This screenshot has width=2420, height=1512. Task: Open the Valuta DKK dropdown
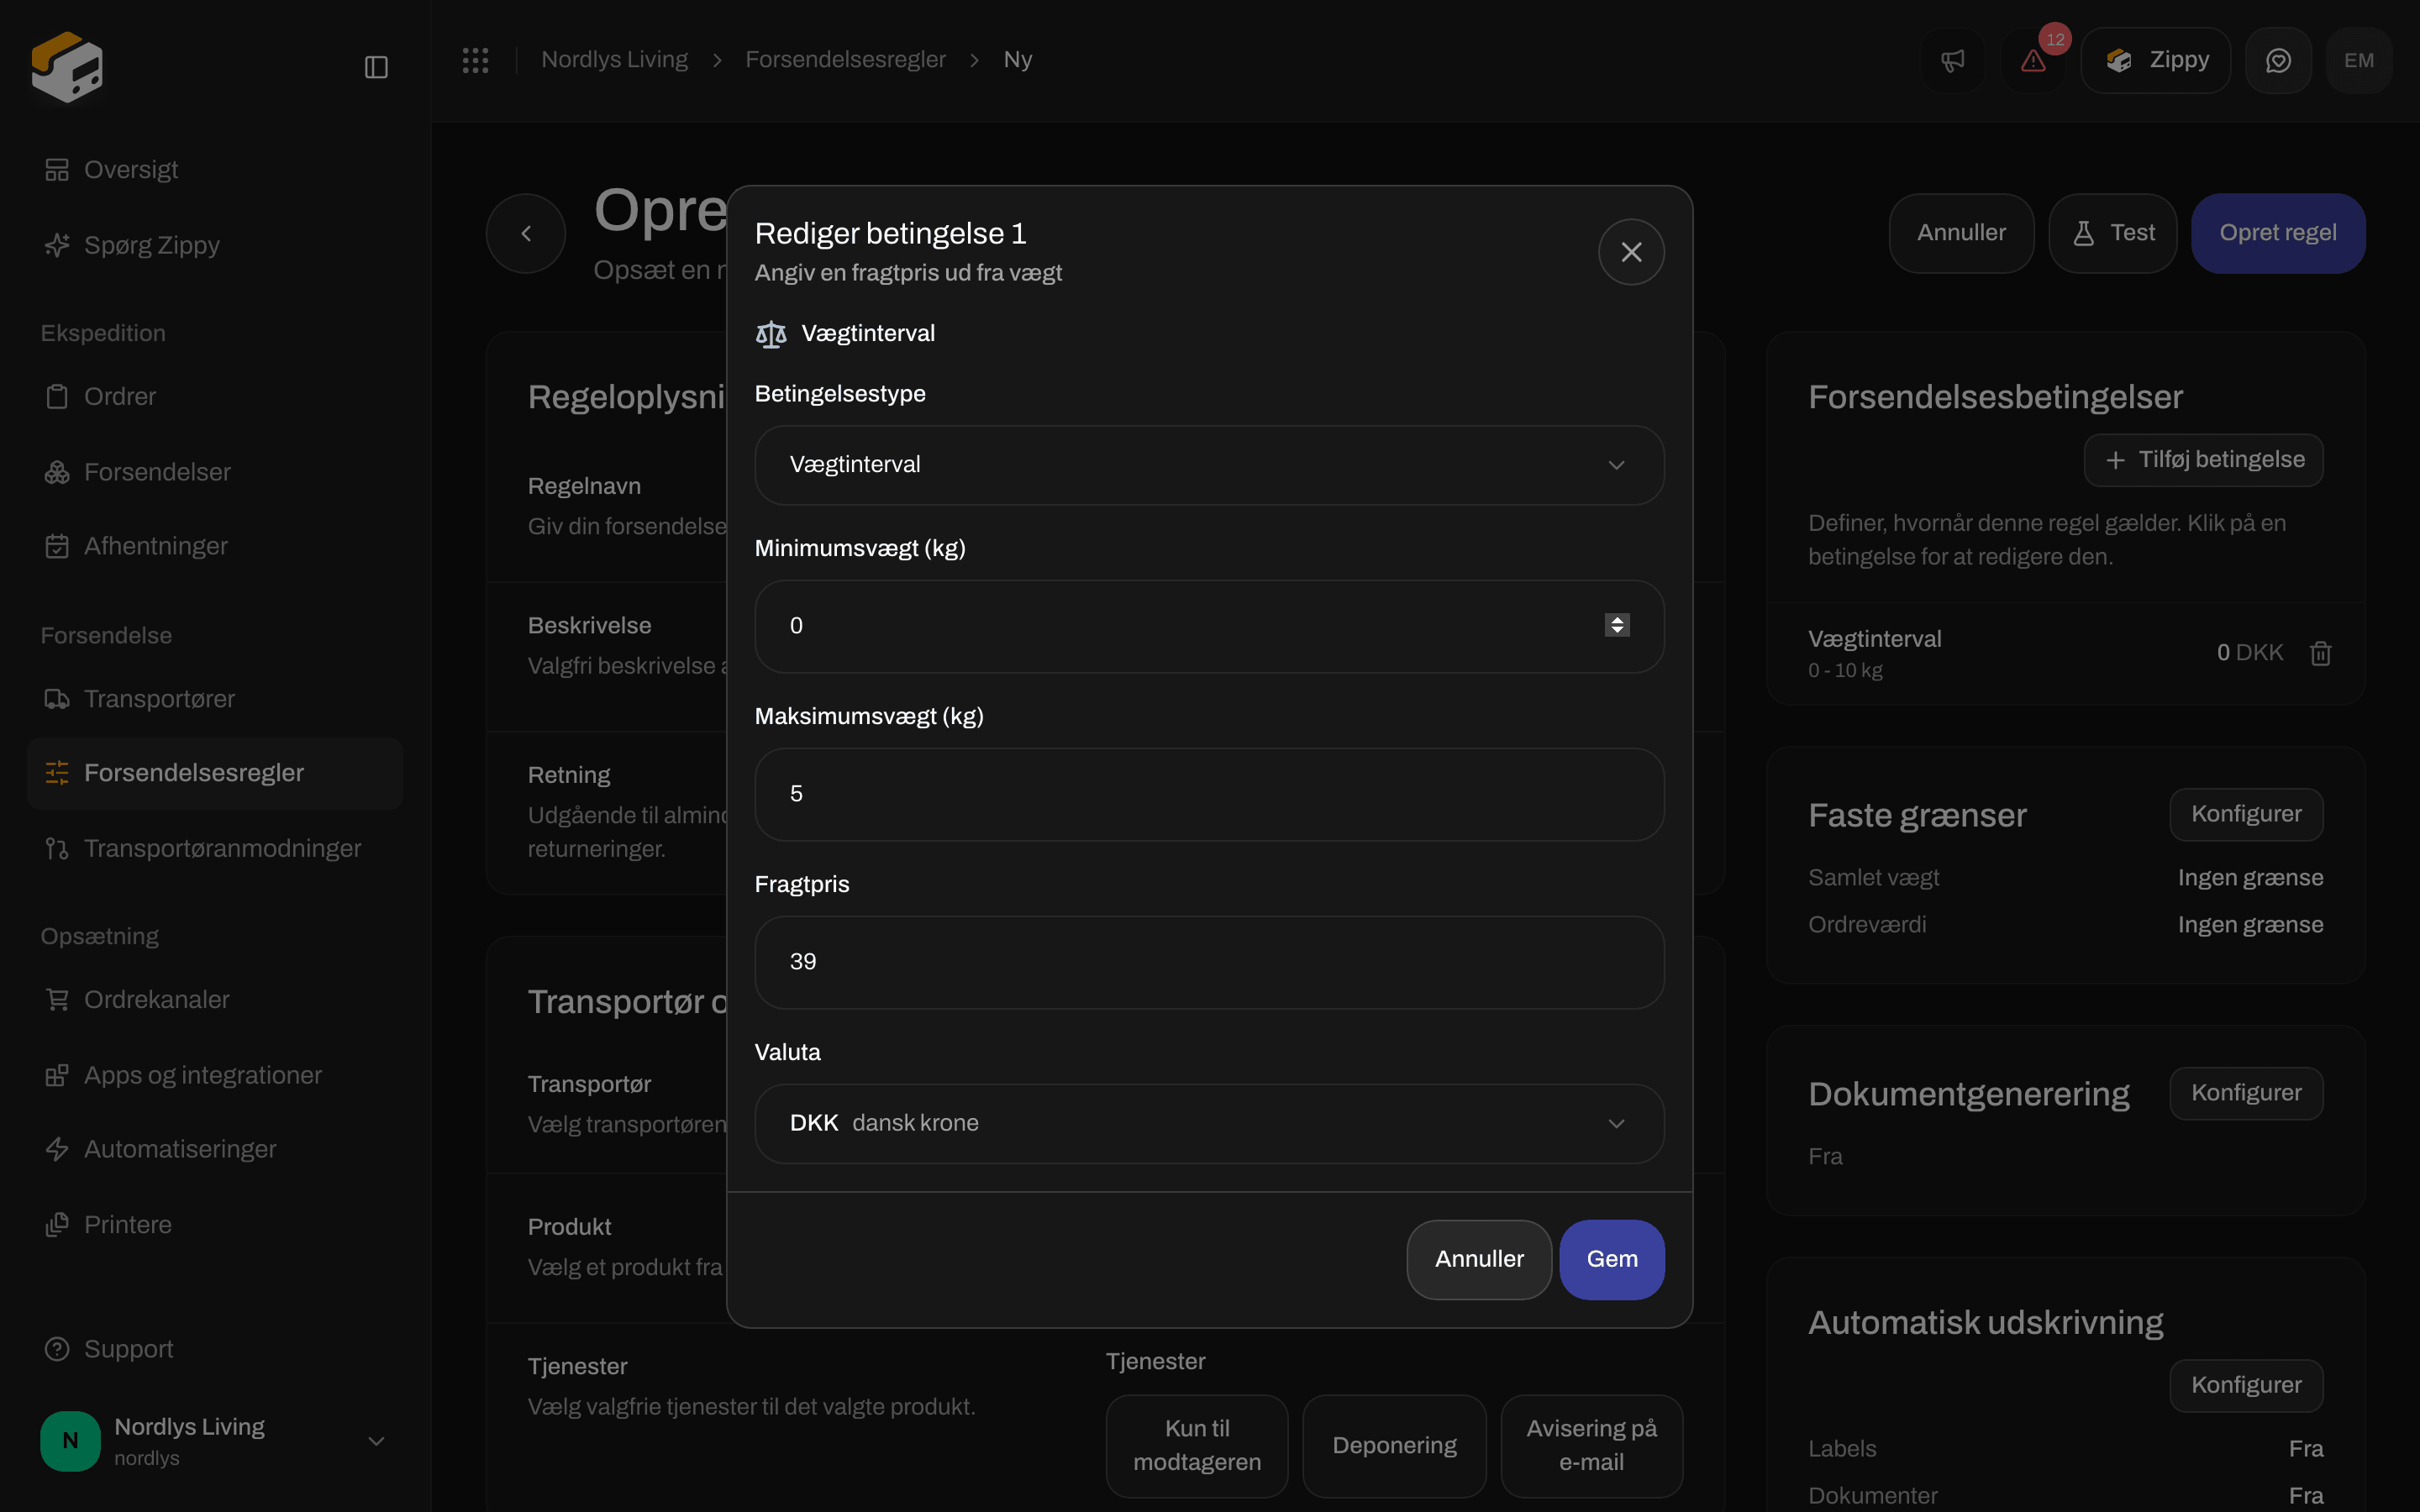click(x=1209, y=1123)
